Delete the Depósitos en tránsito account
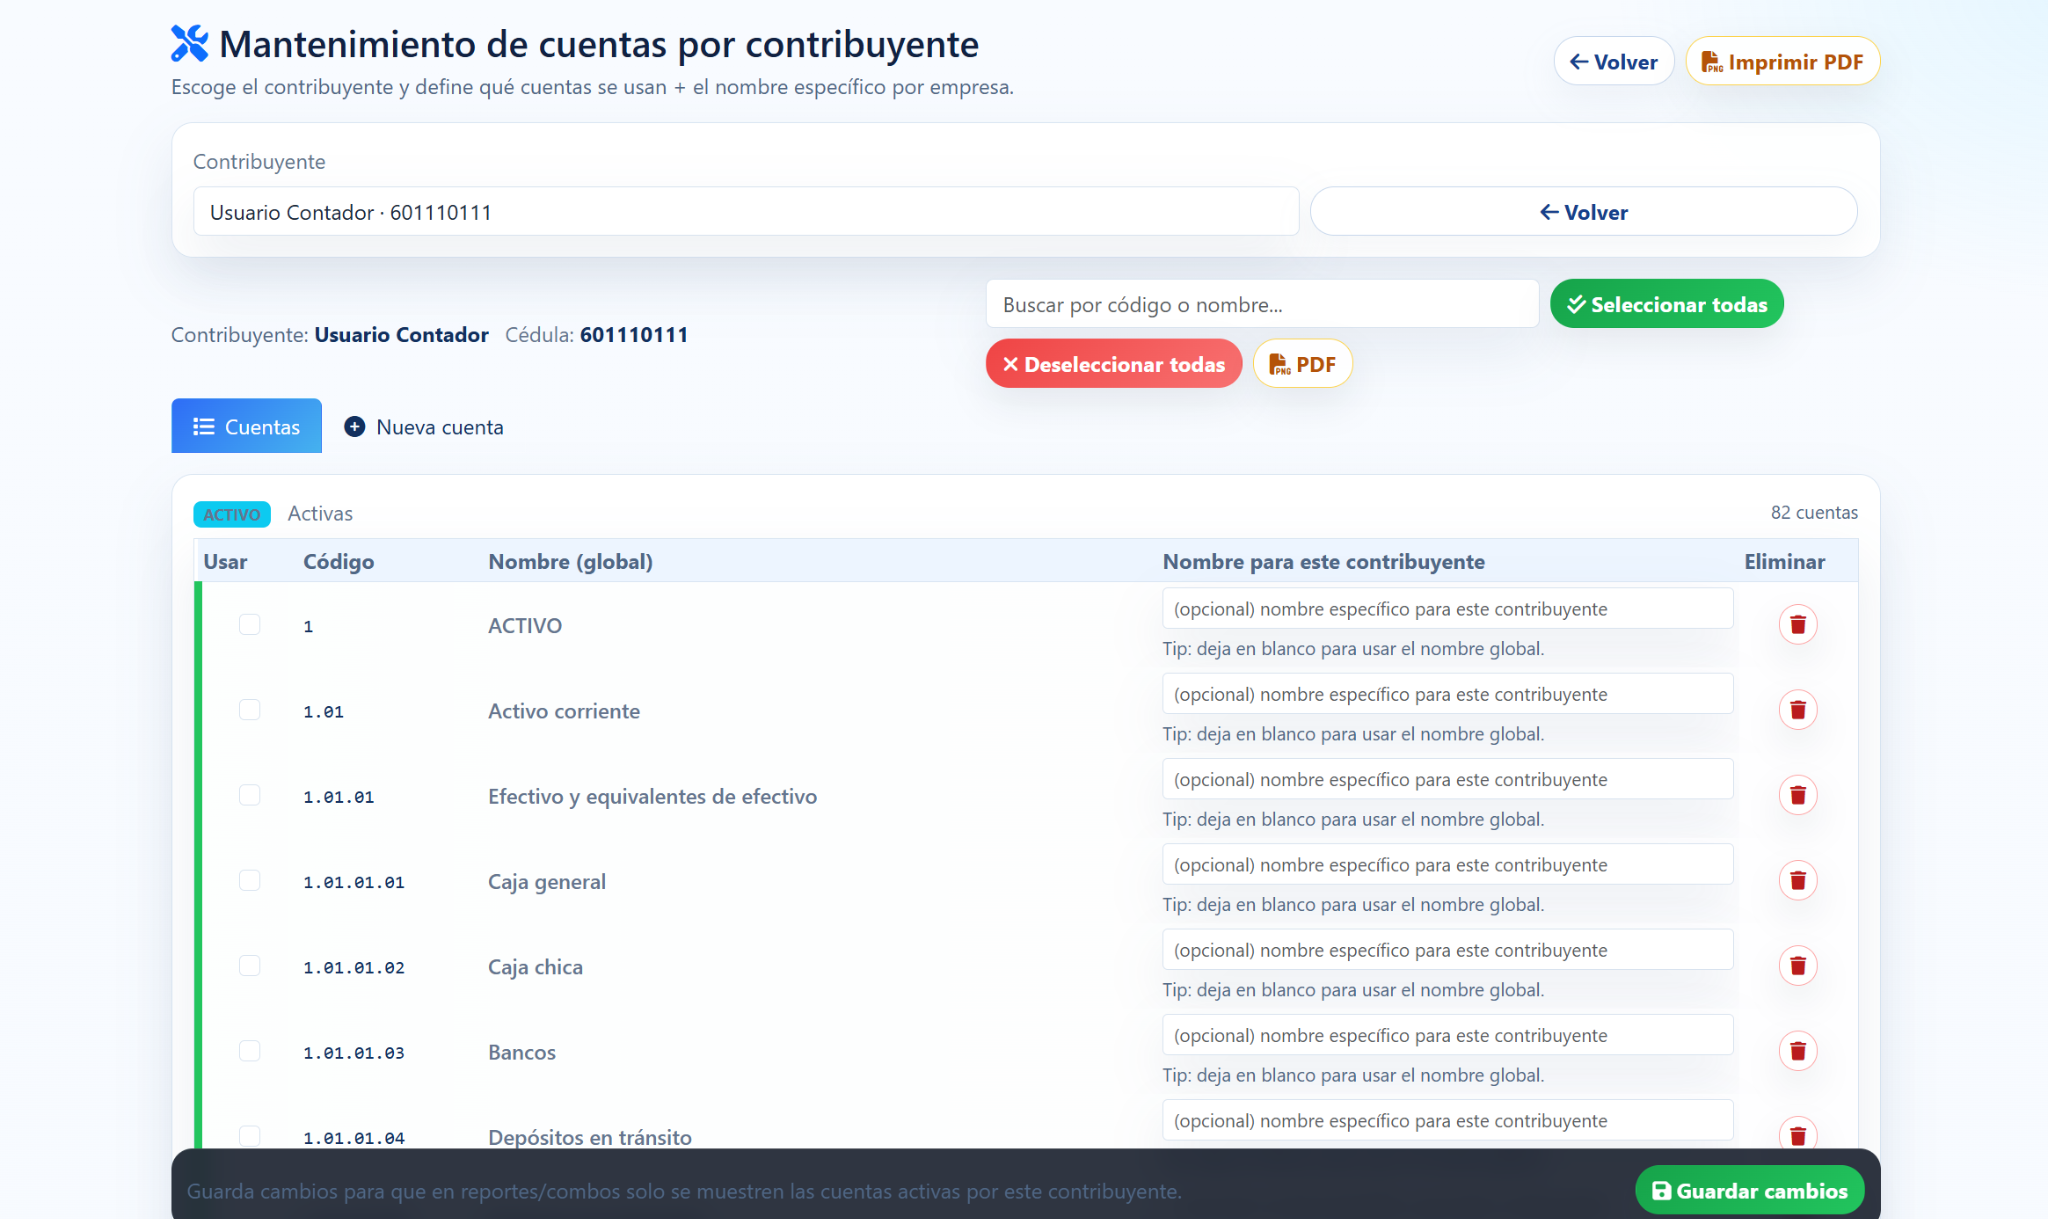 click(1797, 1135)
